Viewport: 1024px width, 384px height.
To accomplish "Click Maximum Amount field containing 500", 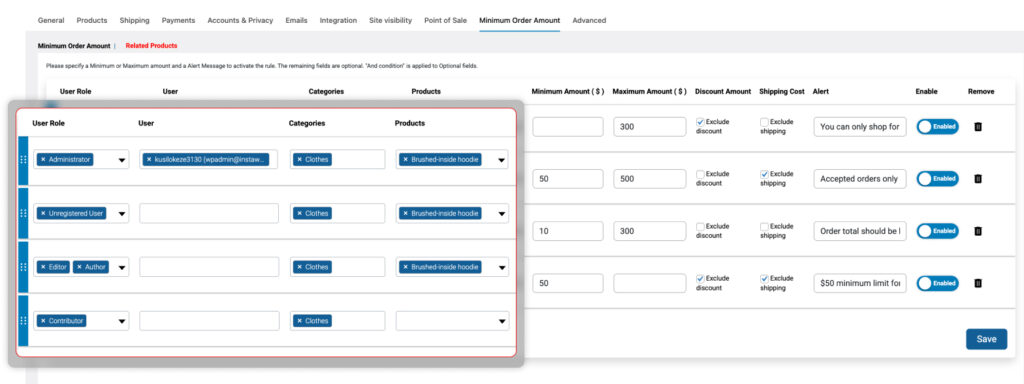I will (650, 179).
